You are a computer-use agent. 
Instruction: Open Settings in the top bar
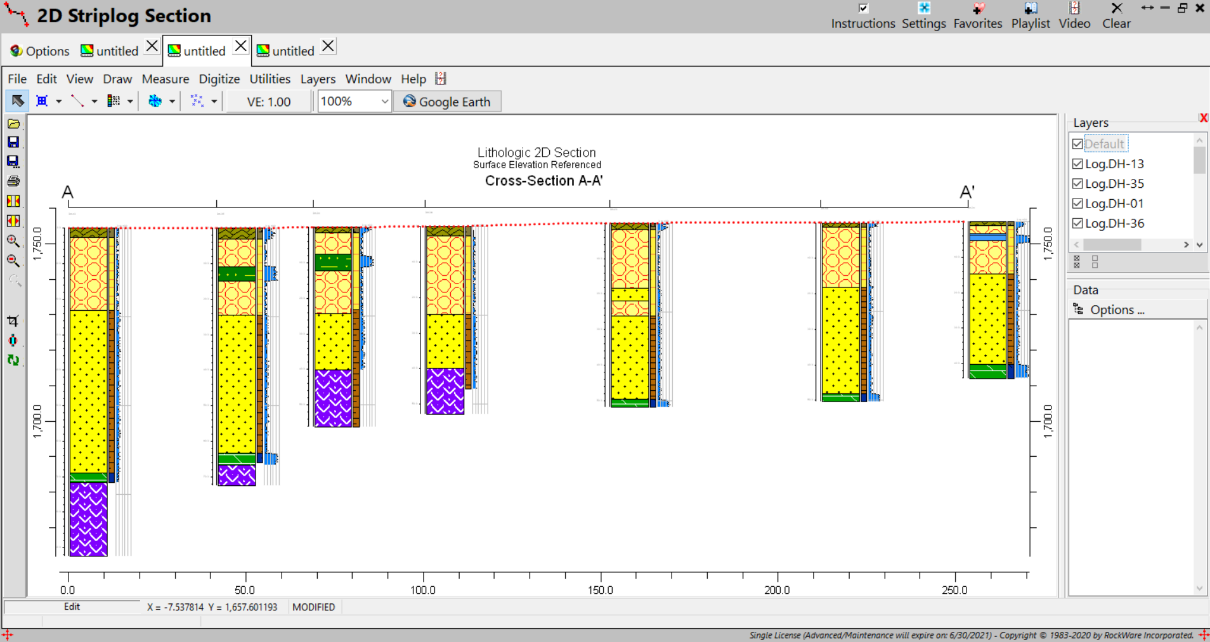[923, 15]
